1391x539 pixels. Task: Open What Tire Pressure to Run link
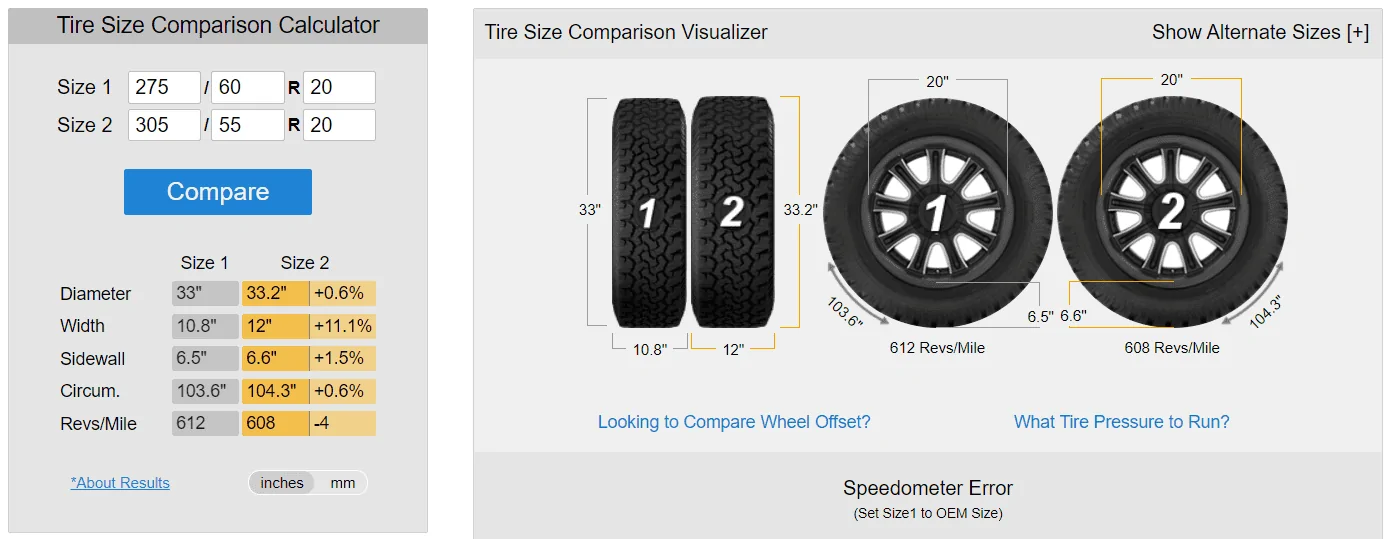pyautogui.click(x=1121, y=422)
